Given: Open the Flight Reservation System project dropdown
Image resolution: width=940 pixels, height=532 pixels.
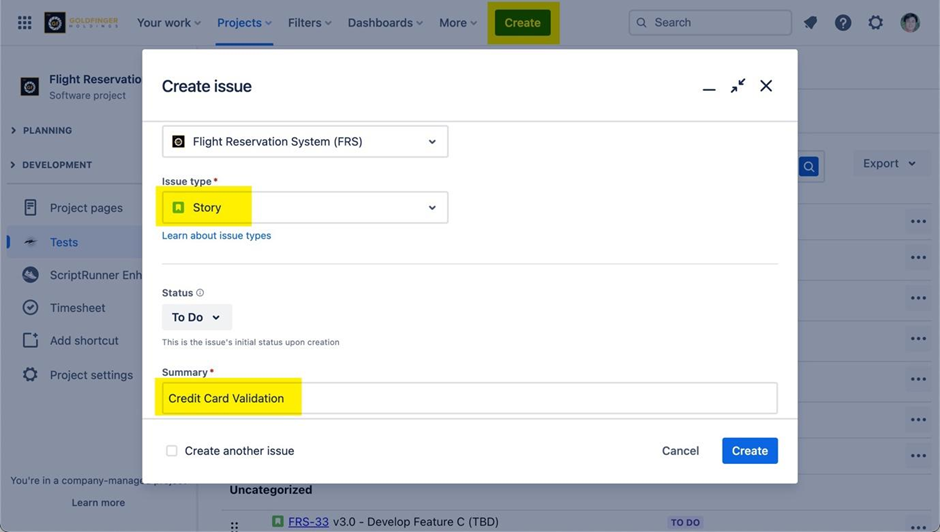Looking at the screenshot, I should 305,142.
